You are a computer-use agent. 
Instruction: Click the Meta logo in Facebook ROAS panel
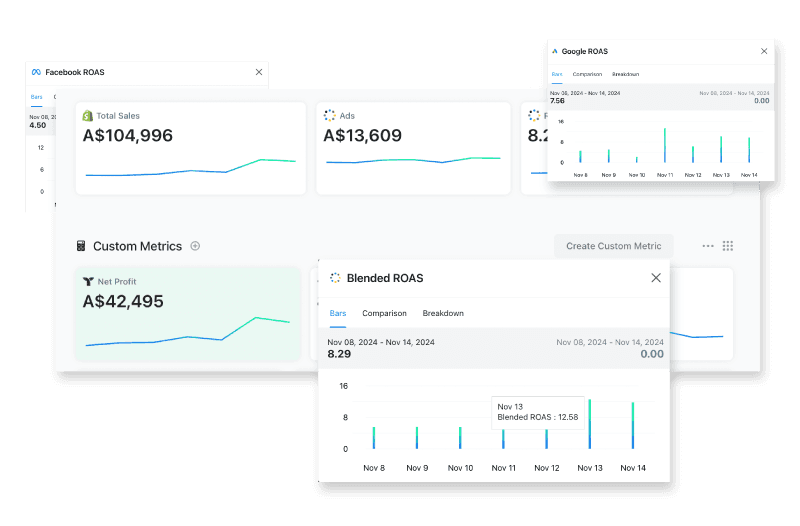pyautogui.click(x=36, y=72)
